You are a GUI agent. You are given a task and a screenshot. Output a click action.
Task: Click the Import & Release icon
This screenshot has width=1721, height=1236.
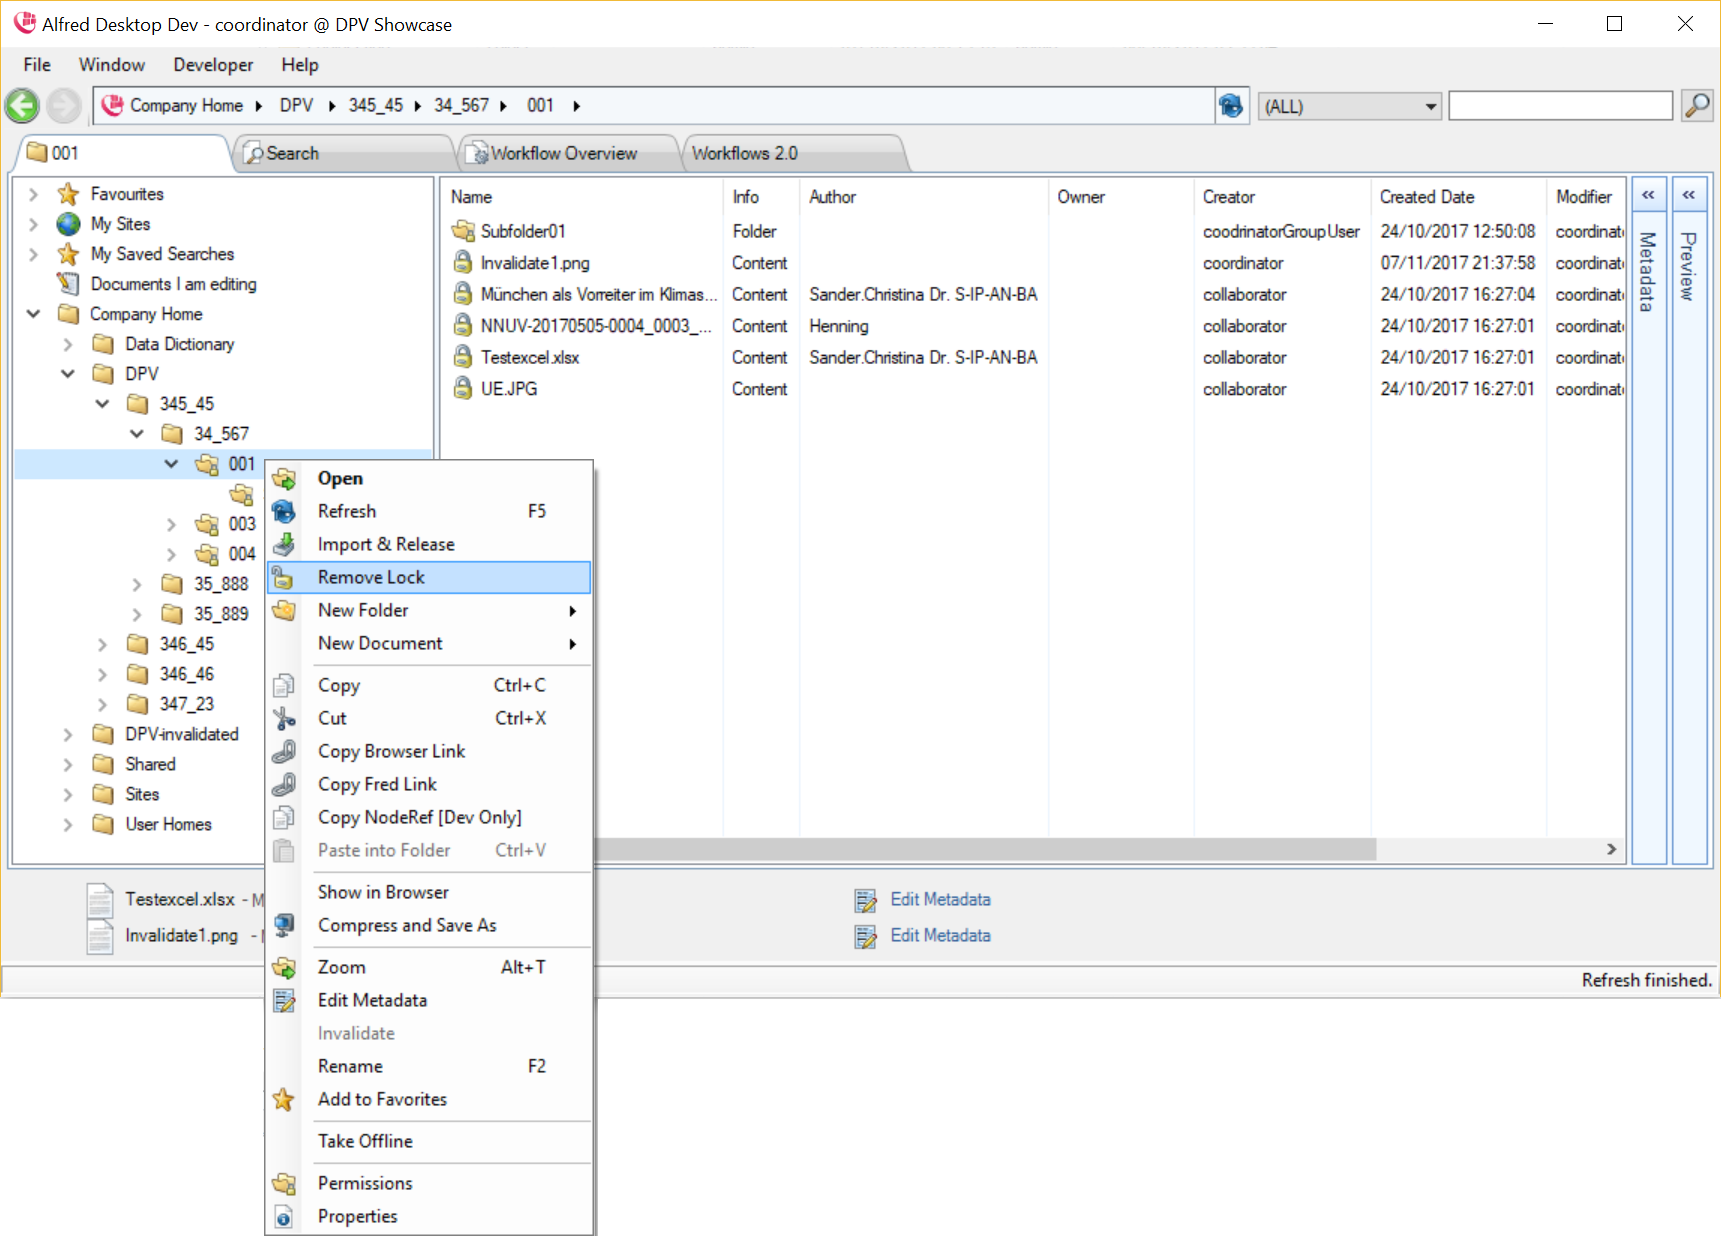[x=284, y=544]
